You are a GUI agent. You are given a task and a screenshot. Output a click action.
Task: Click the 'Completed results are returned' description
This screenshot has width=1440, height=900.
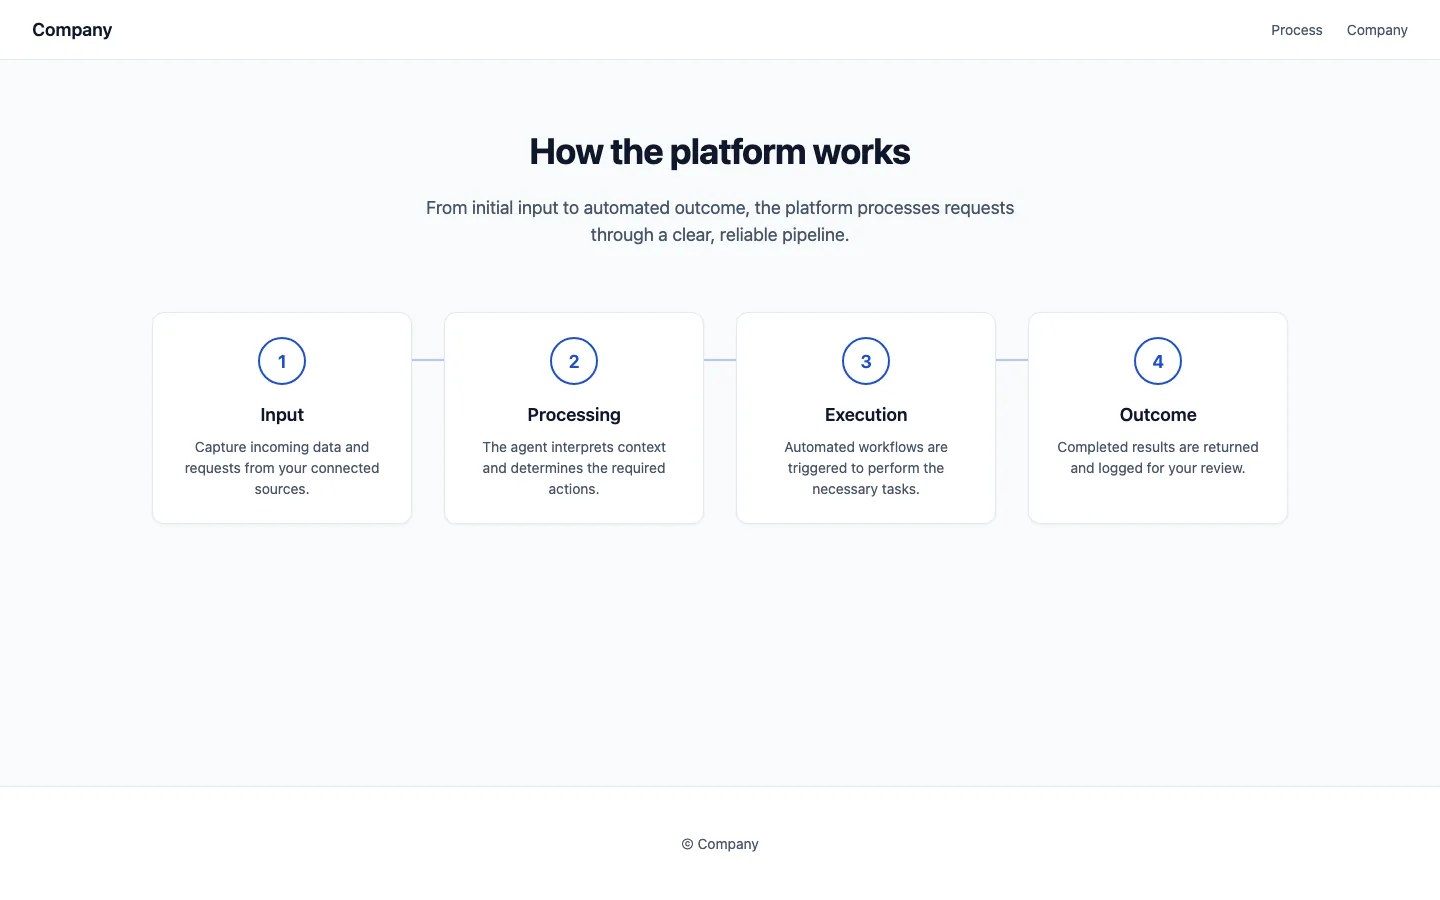pos(1158,457)
